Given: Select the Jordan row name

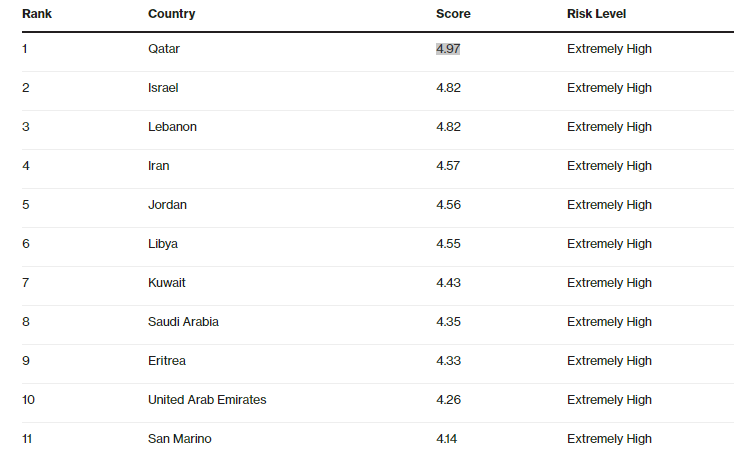Looking at the screenshot, I should click(x=167, y=205).
